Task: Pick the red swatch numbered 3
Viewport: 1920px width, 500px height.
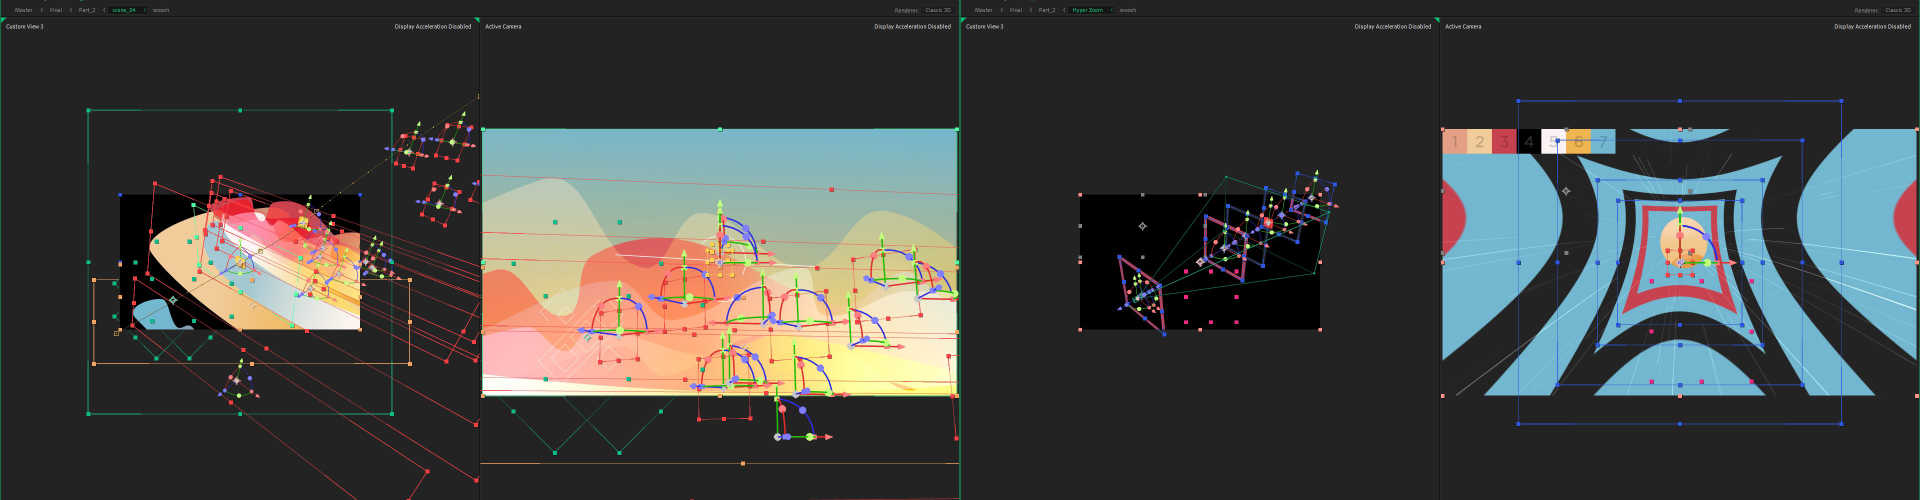Action: point(1504,142)
